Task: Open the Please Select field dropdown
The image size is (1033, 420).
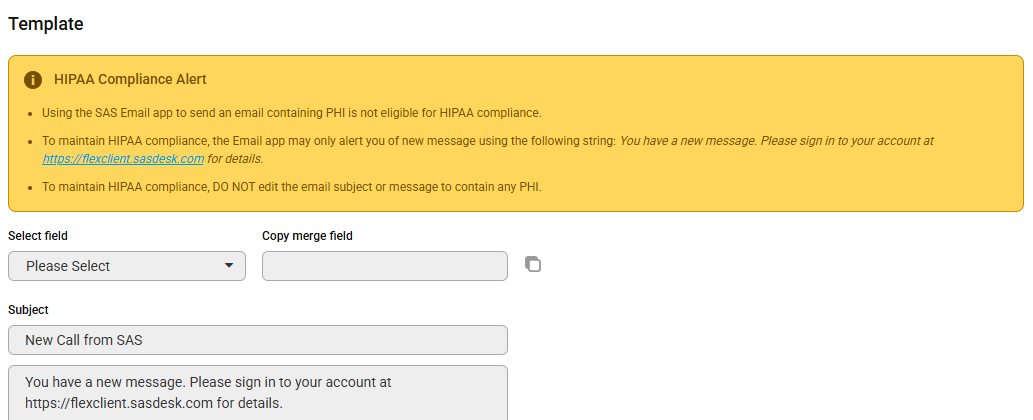Action: coord(126,266)
